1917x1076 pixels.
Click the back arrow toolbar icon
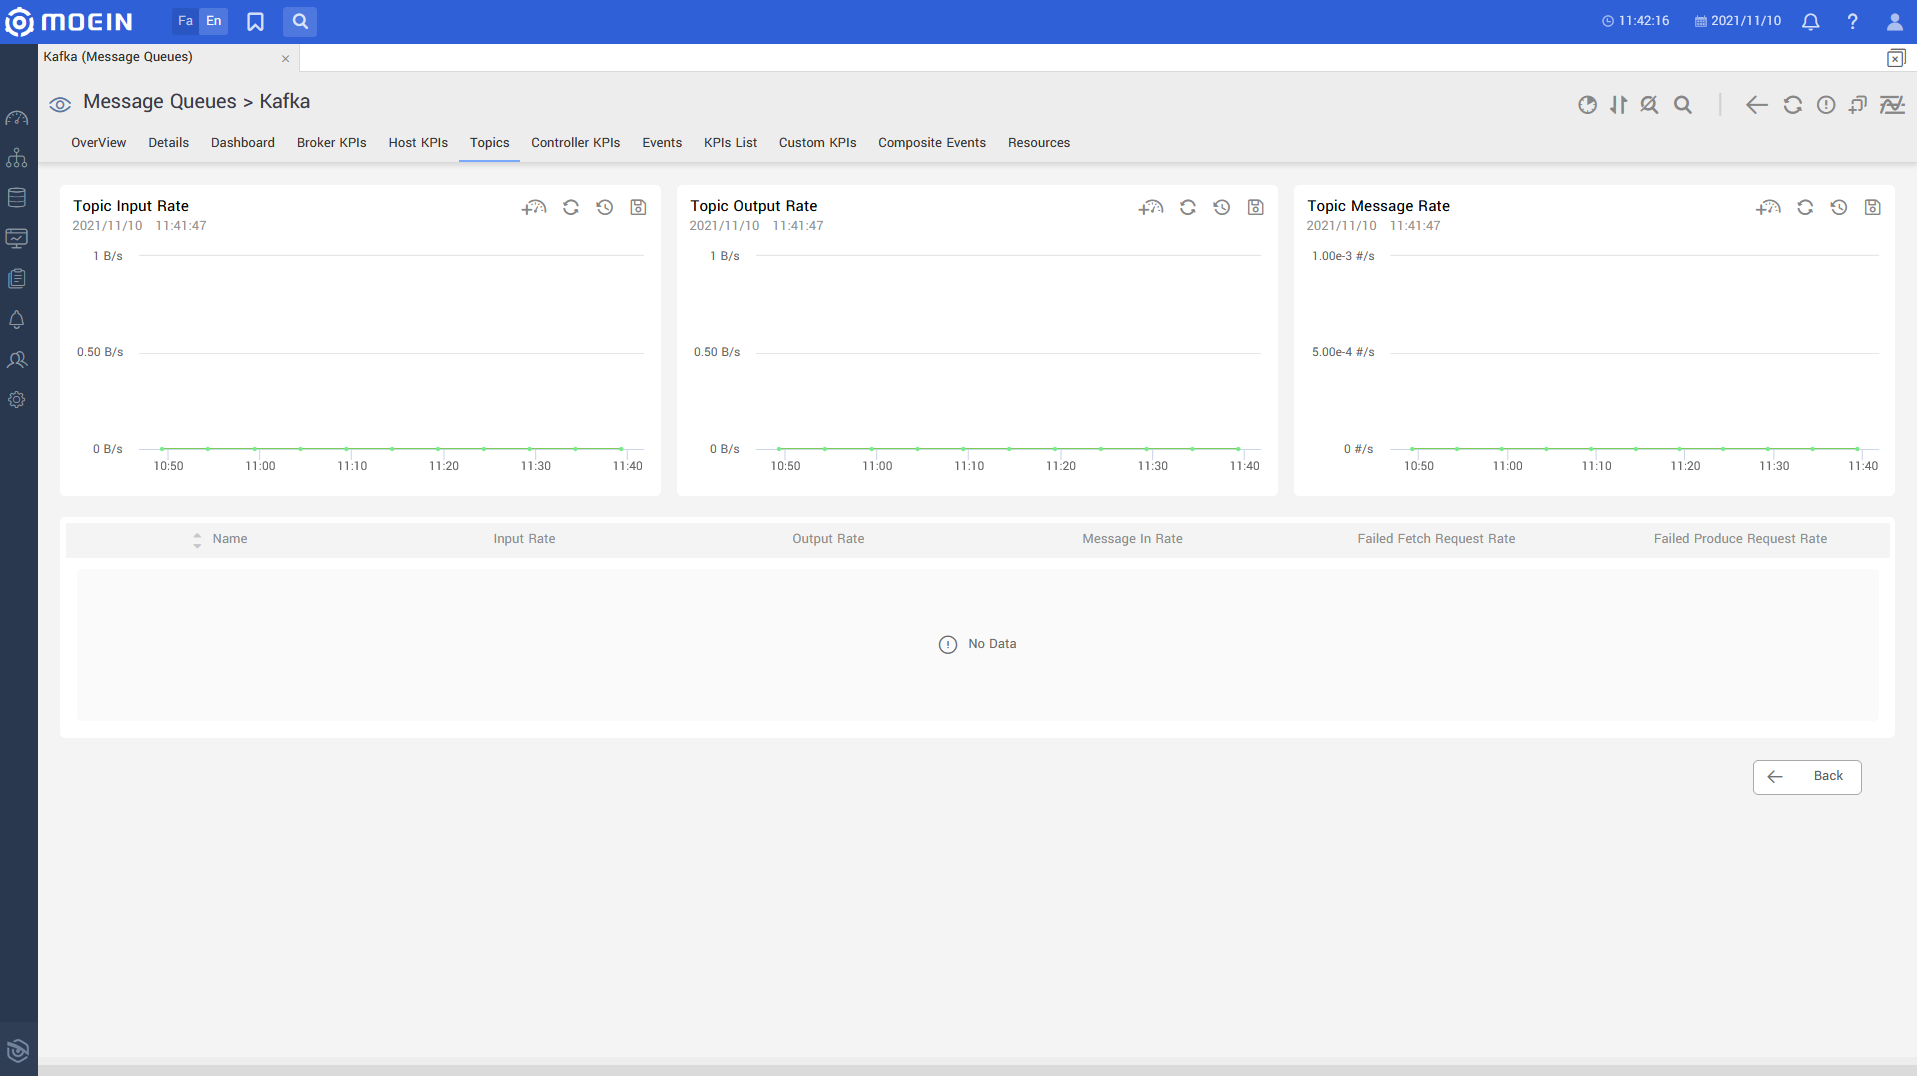pos(1756,104)
